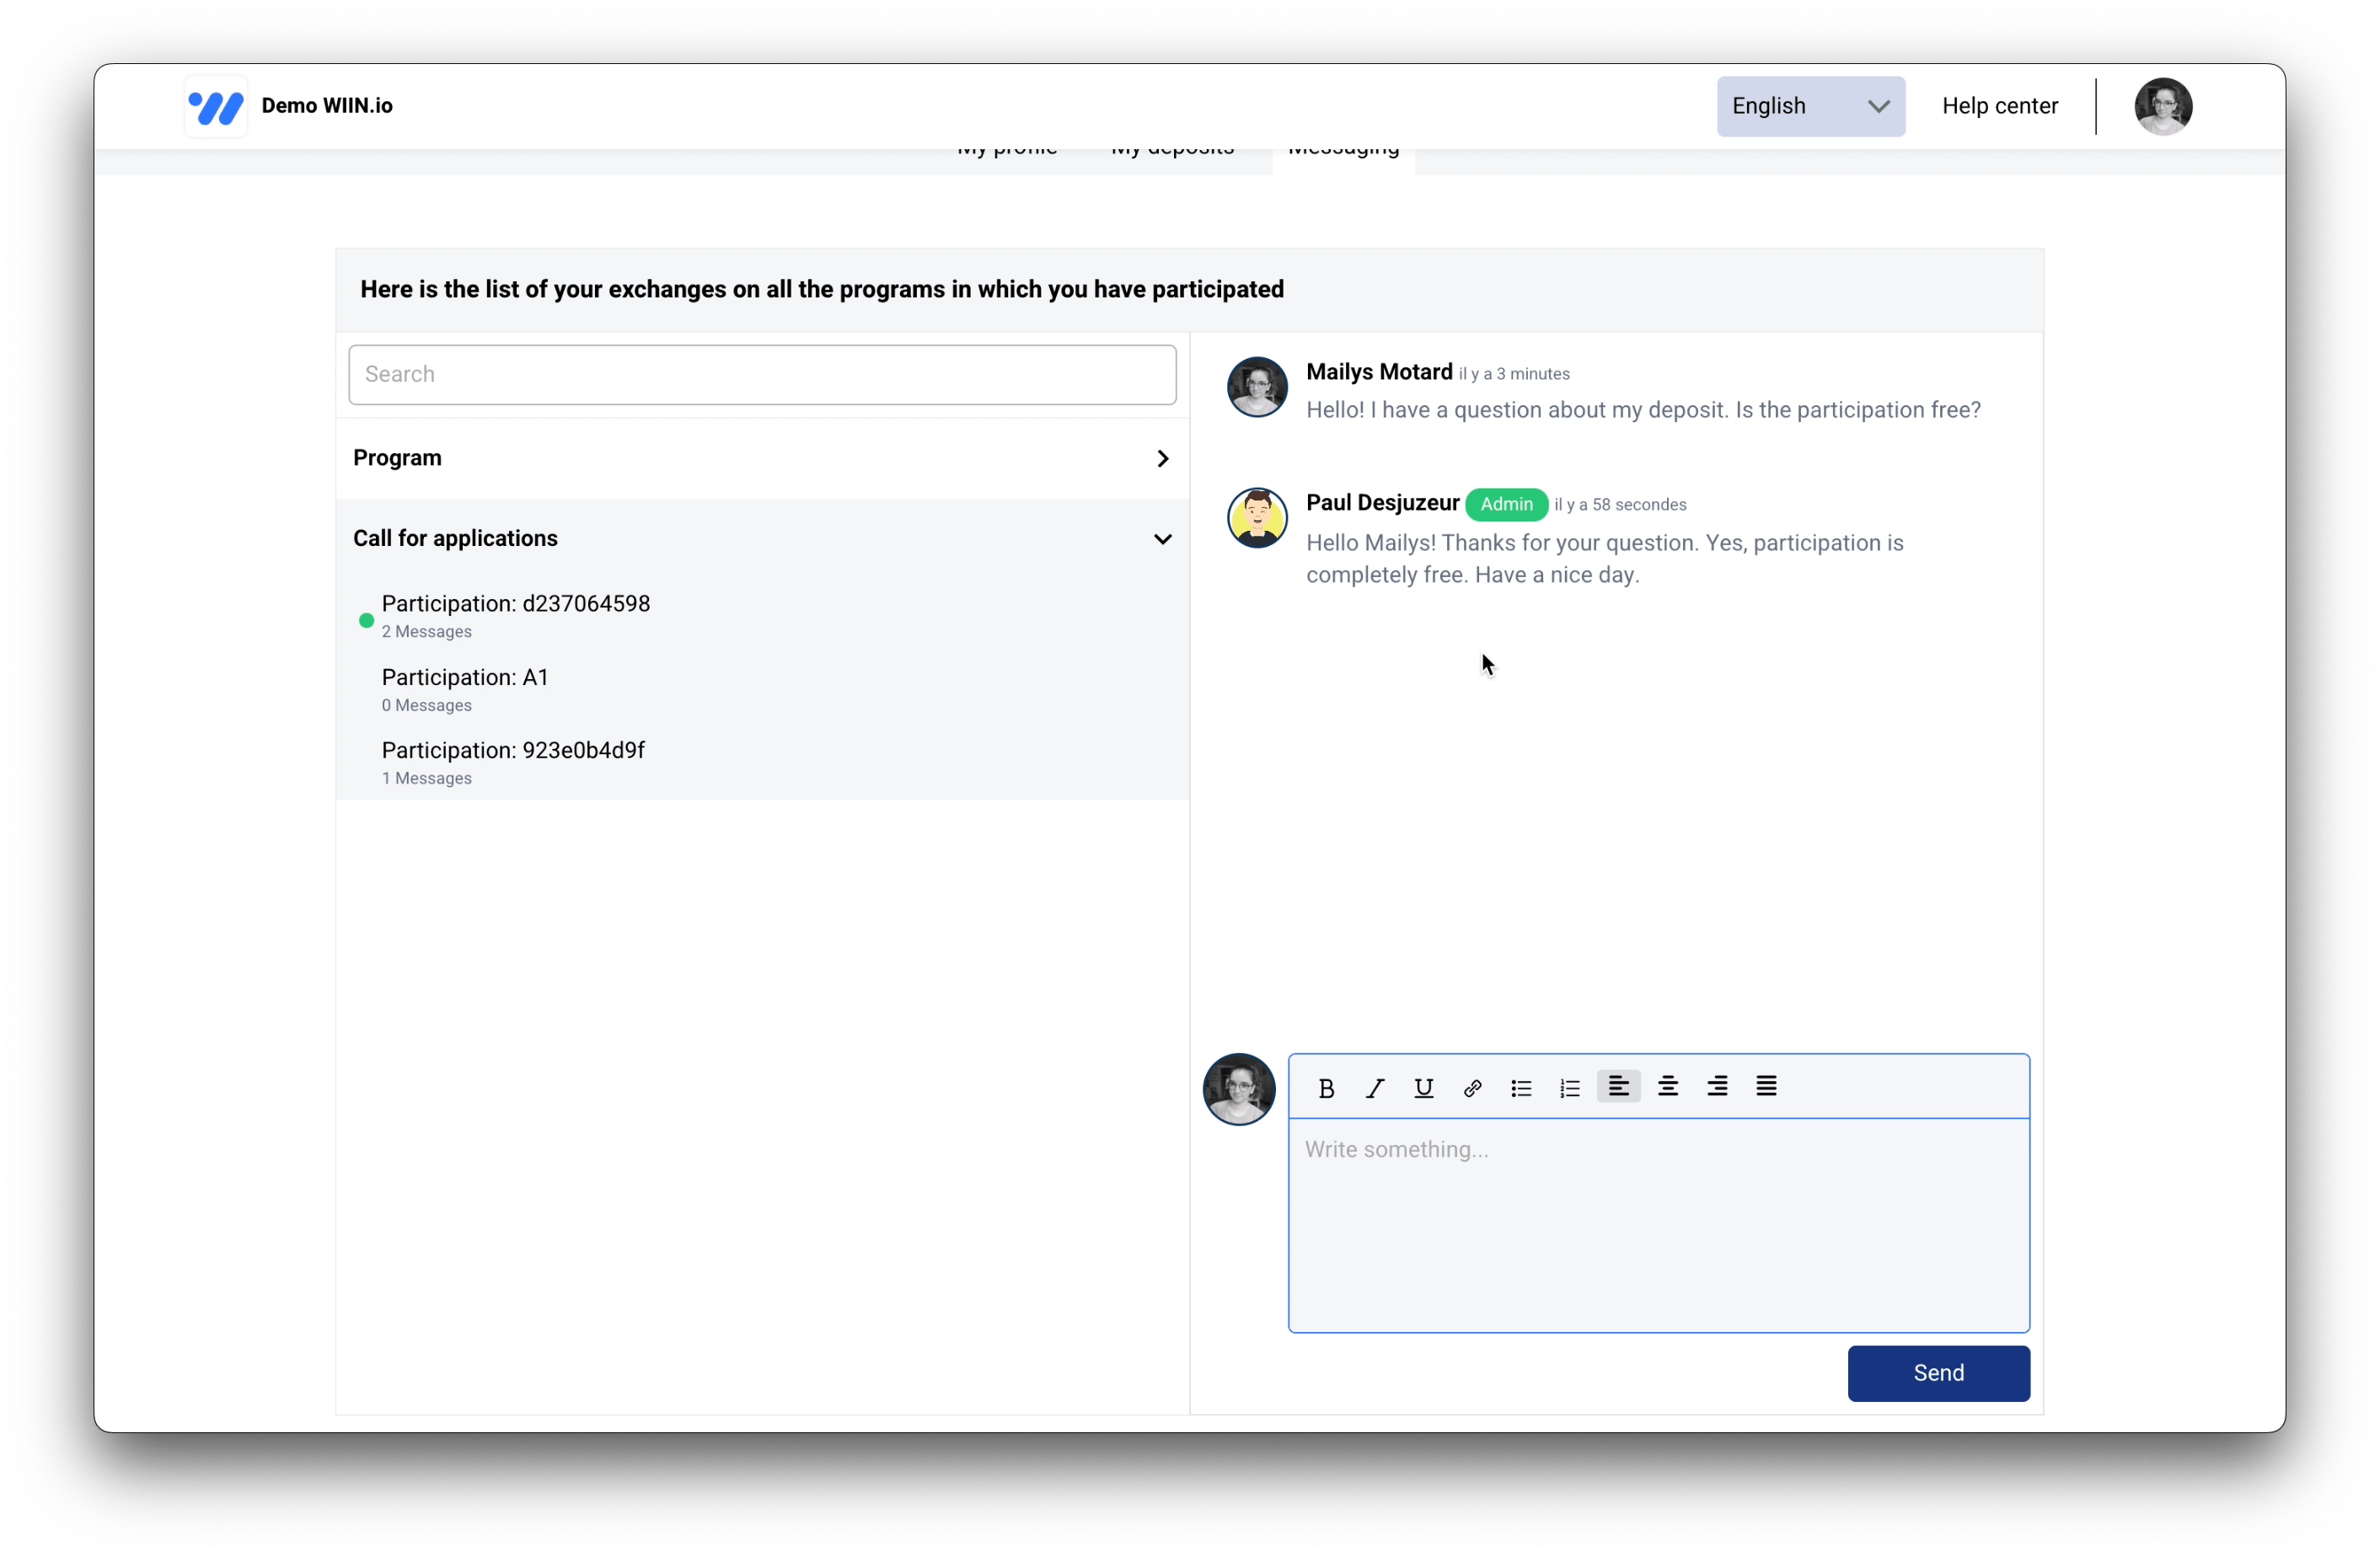The height and width of the screenshot is (1557, 2380).
Task: Click the user avatar beside the editor
Action: pyautogui.click(x=1238, y=1089)
